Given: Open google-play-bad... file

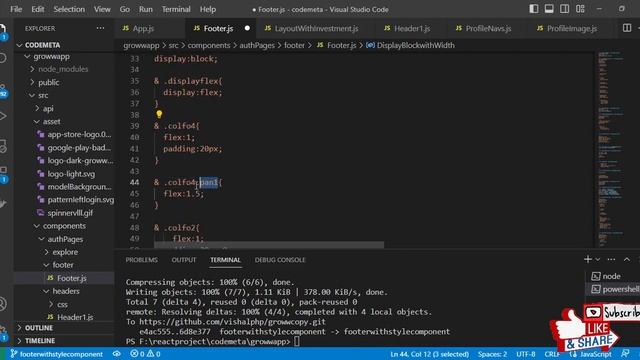Looking at the screenshot, I should click(64, 147).
